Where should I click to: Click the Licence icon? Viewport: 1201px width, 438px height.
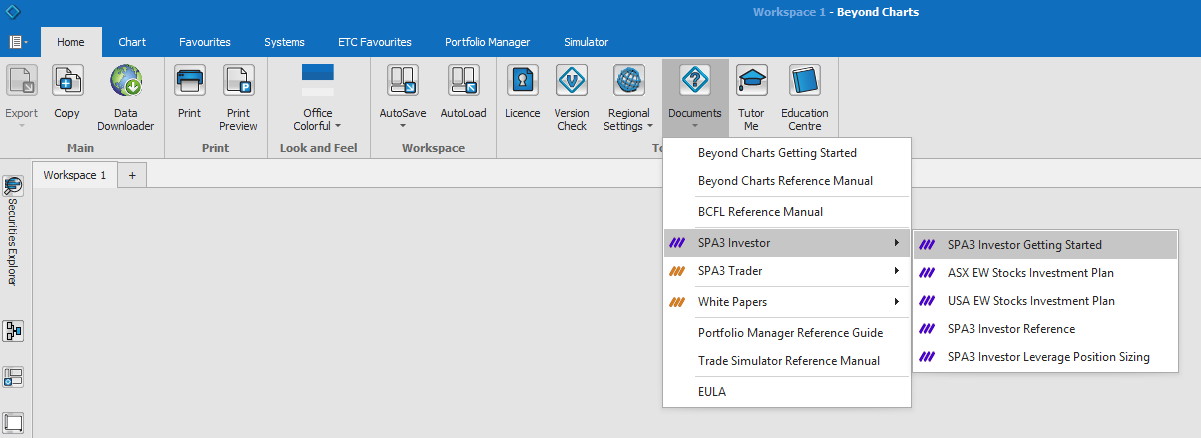pyautogui.click(x=522, y=81)
